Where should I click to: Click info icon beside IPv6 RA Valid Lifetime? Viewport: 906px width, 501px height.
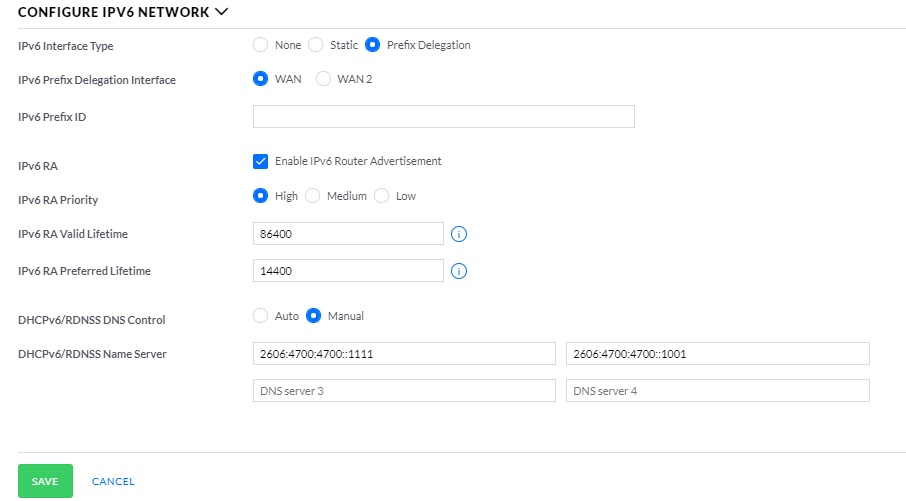460,234
